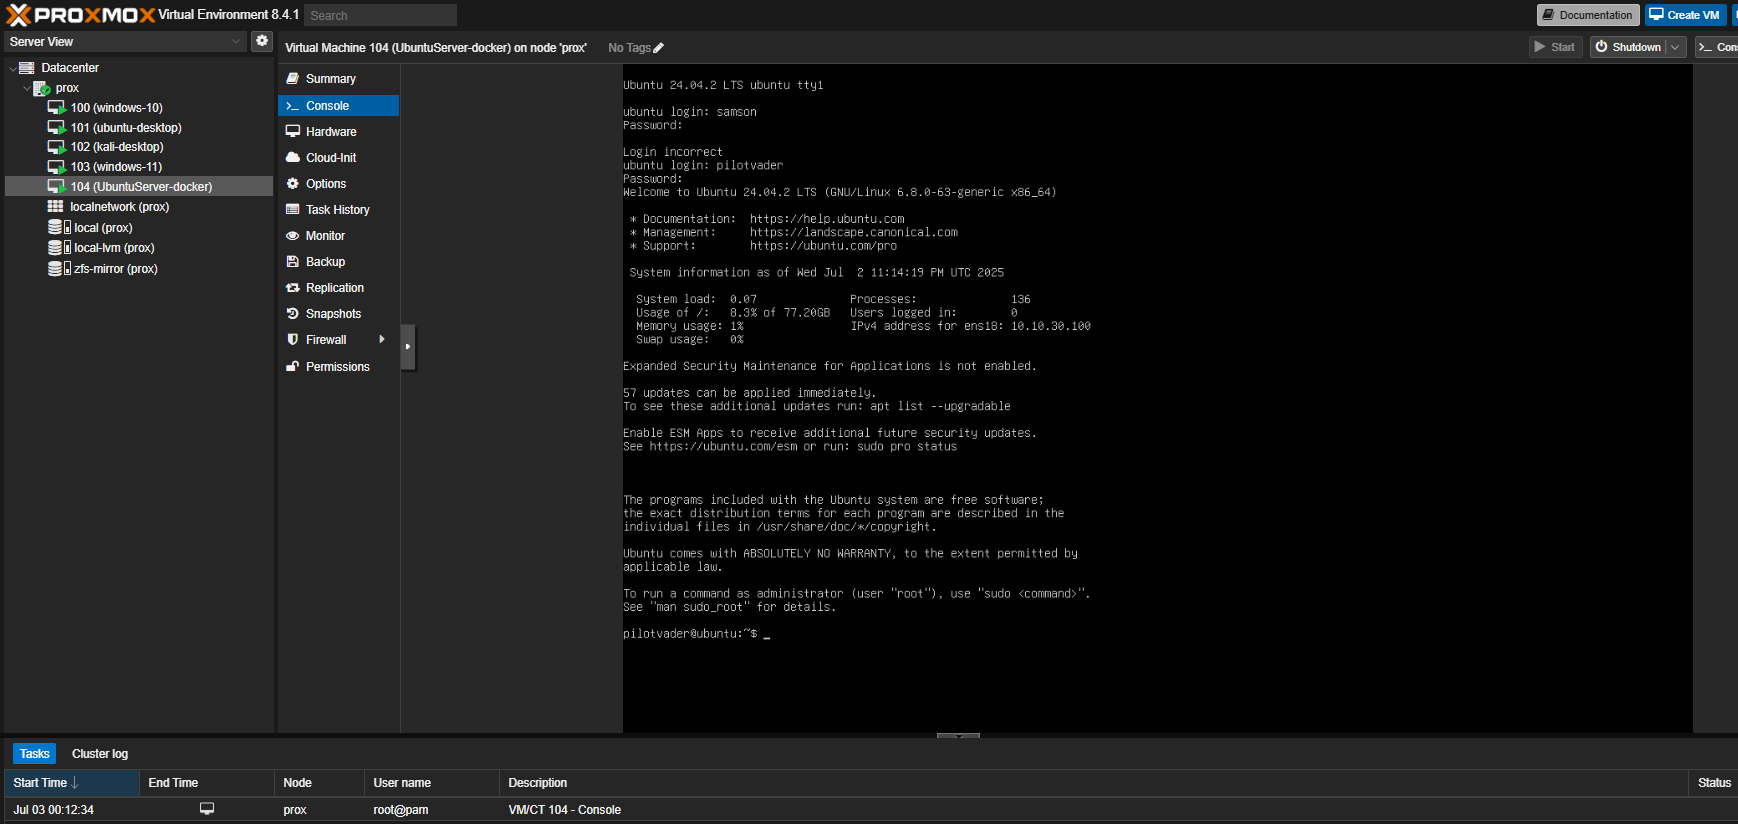This screenshot has width=1738, height=824.
Task: Click the console monitor icon in task row
Action: 207,808
